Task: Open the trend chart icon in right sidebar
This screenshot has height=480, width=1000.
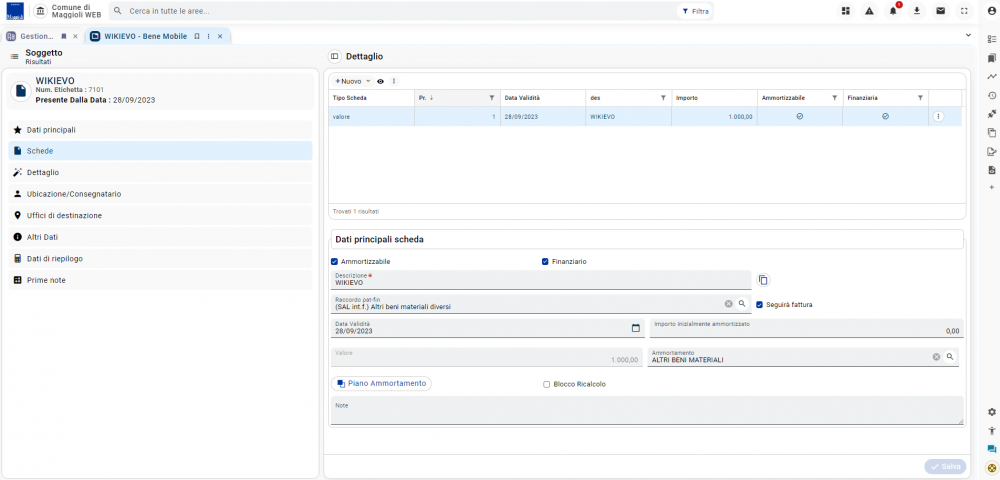Action: (x=992, y=76)
